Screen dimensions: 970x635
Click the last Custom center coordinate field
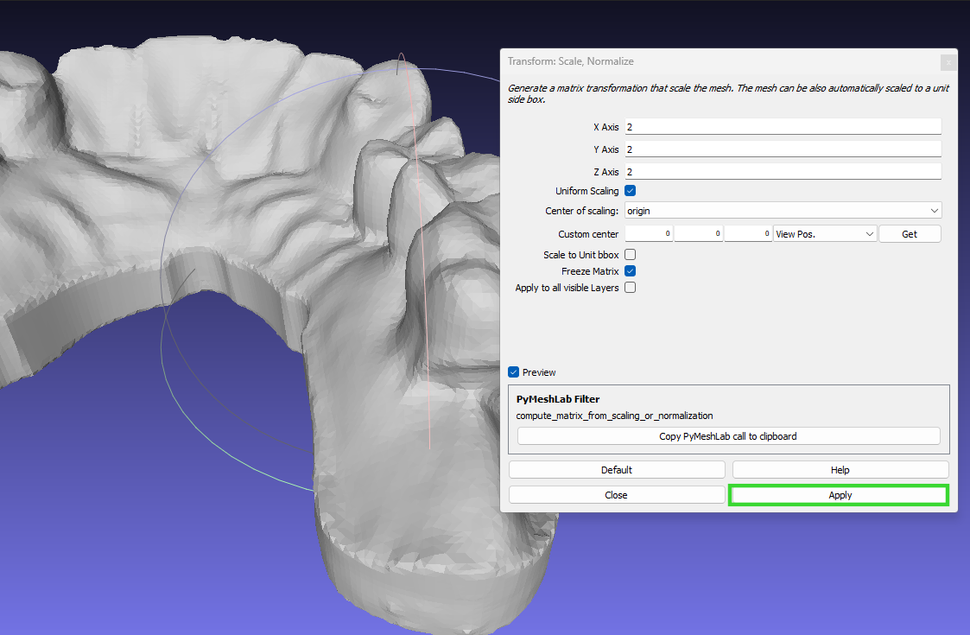[748, 232]
